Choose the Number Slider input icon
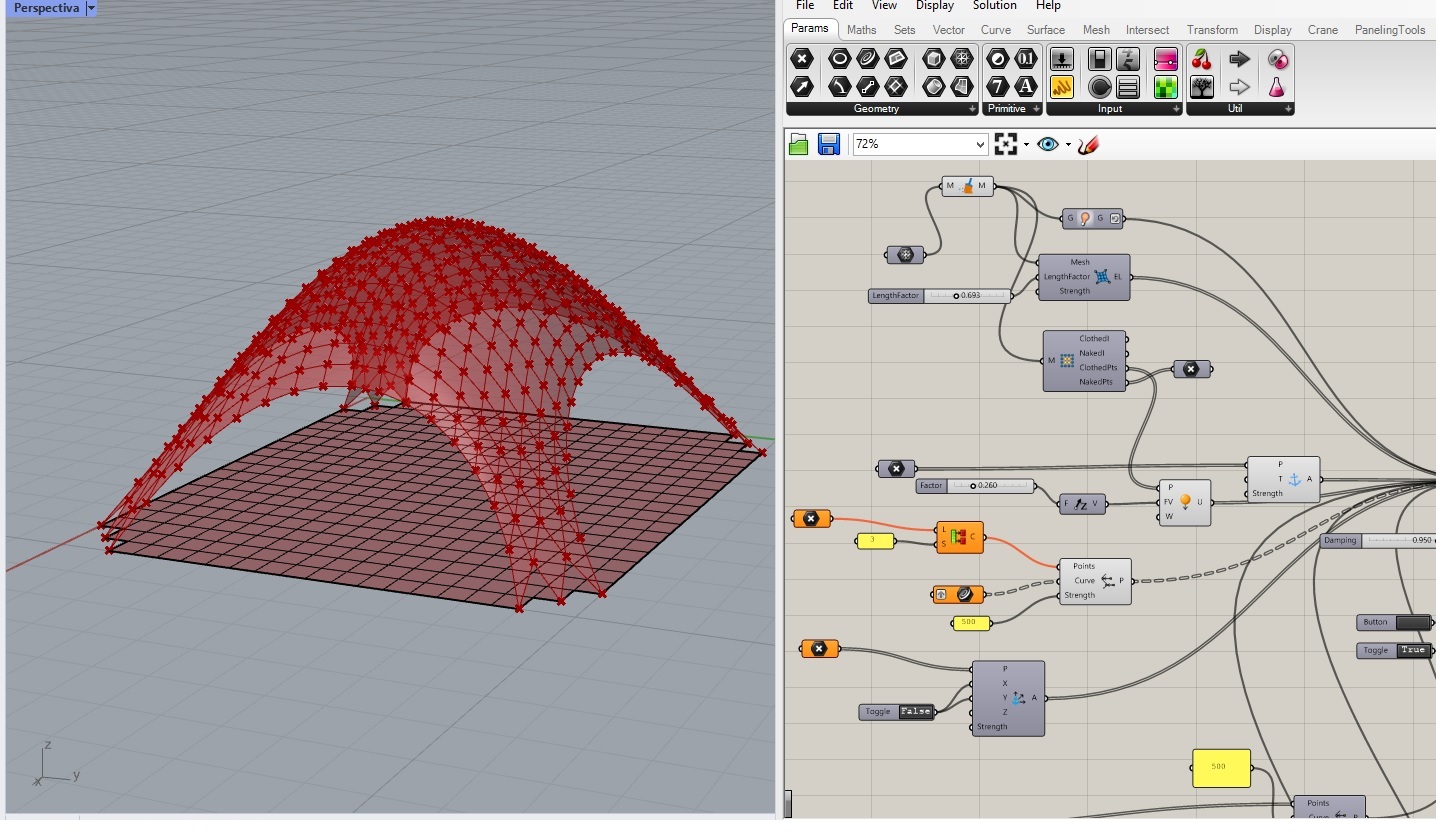 pyautogui.click(x=1062, y=59)
